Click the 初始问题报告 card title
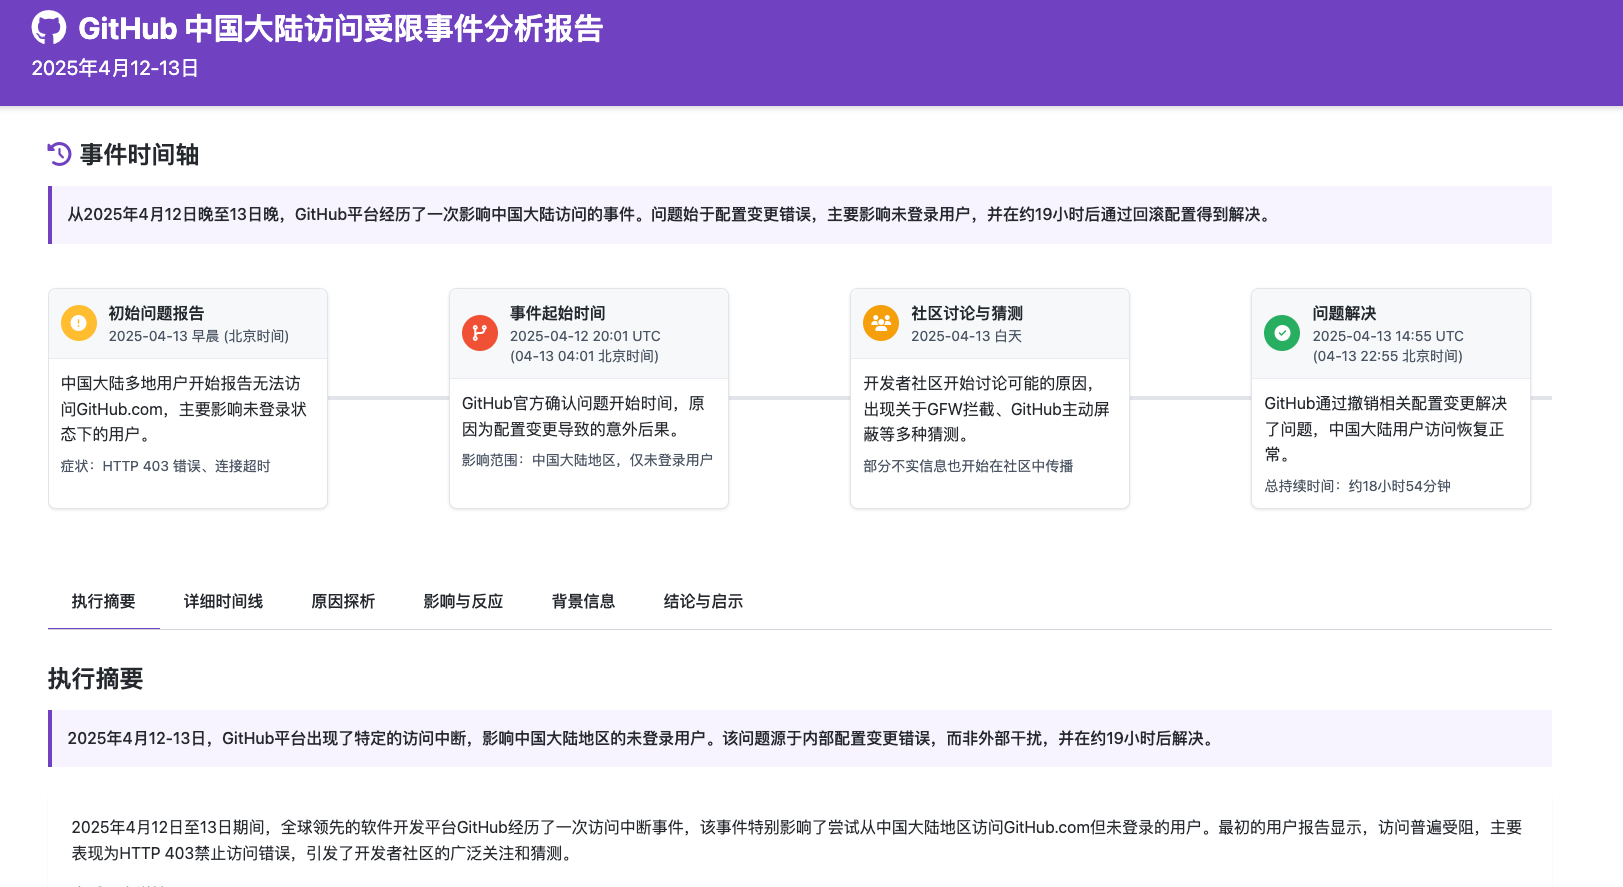Screen dimensions: 1623x887 (x=156, y=313)
